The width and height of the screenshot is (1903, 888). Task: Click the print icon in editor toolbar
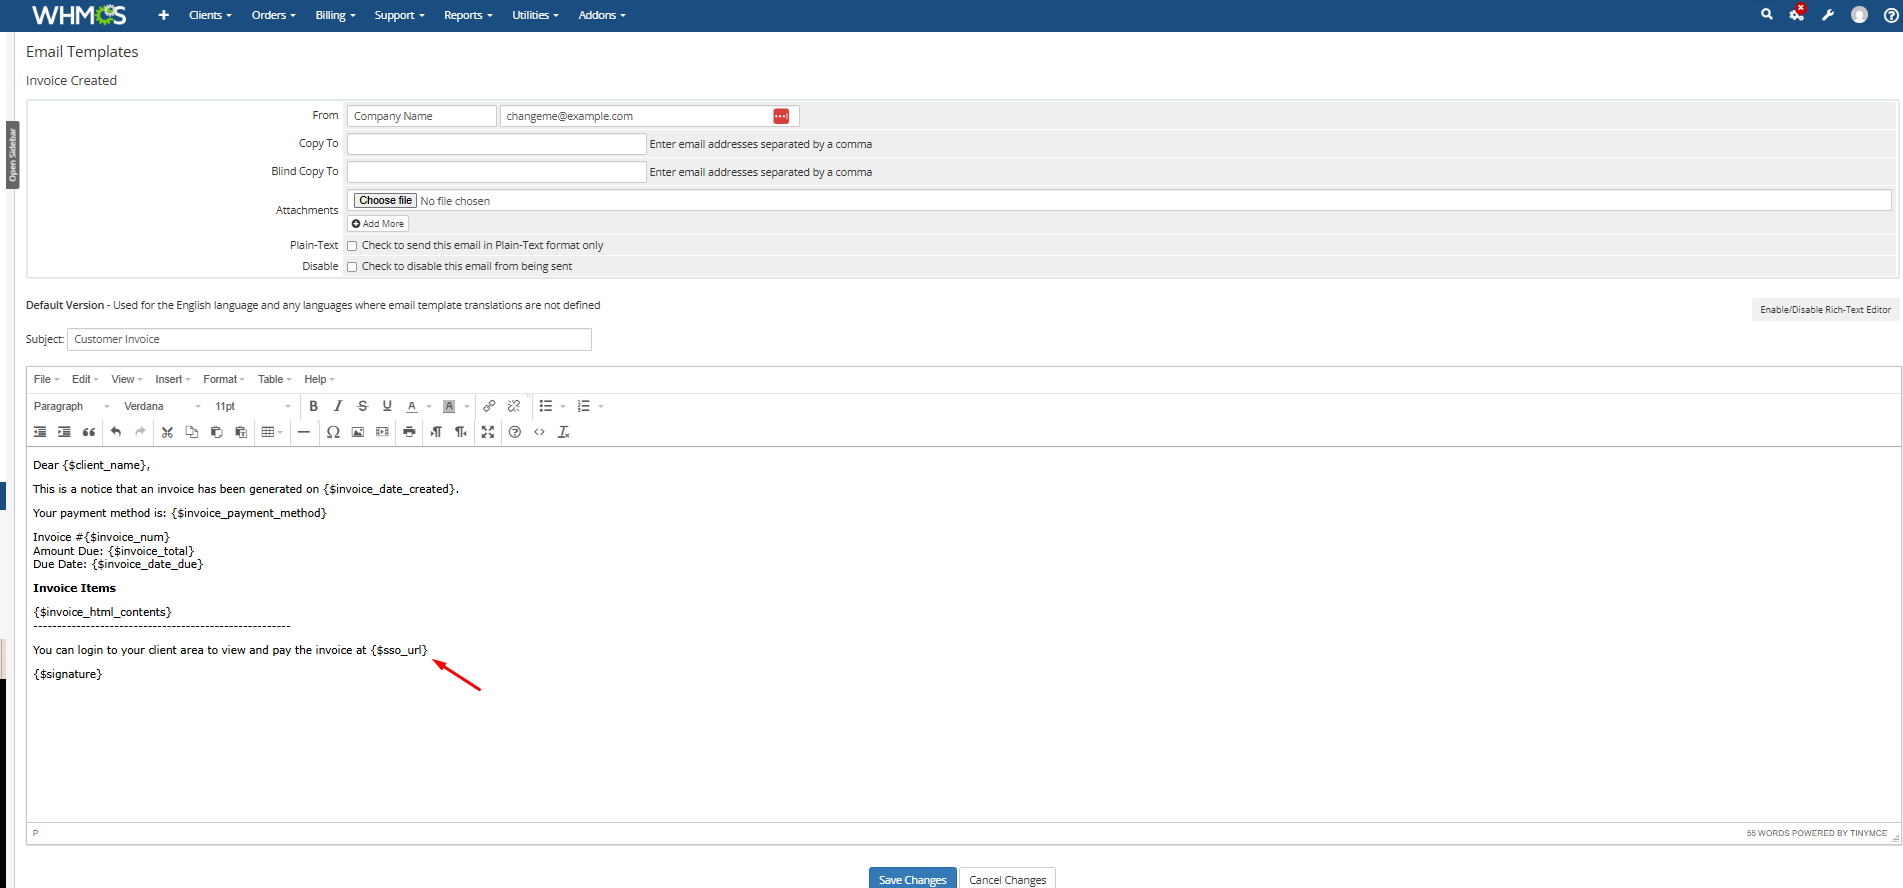click(409, 432)
